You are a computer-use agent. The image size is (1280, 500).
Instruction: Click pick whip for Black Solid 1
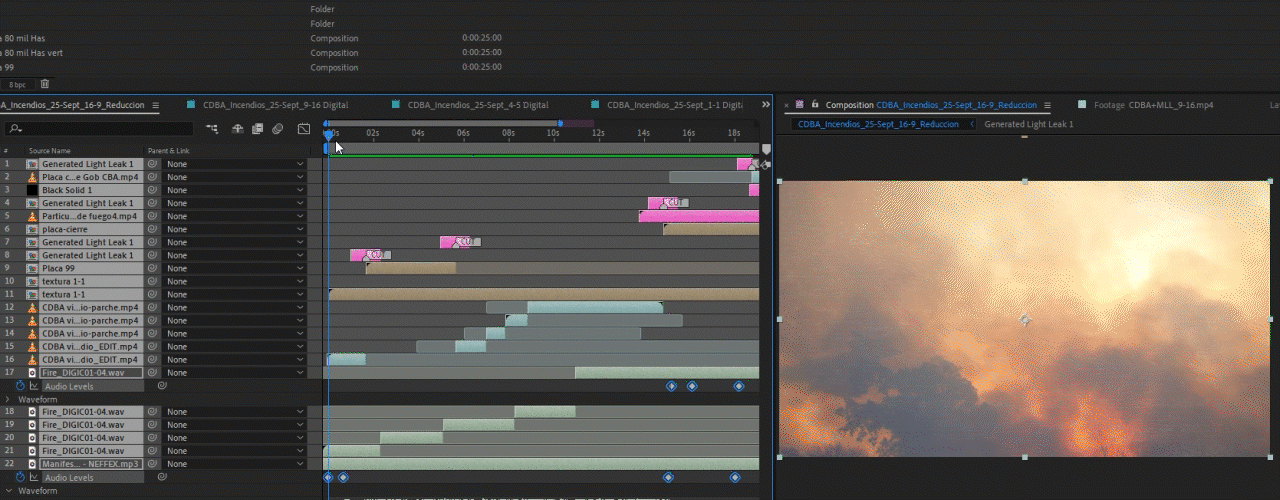(x=153, y=190)
